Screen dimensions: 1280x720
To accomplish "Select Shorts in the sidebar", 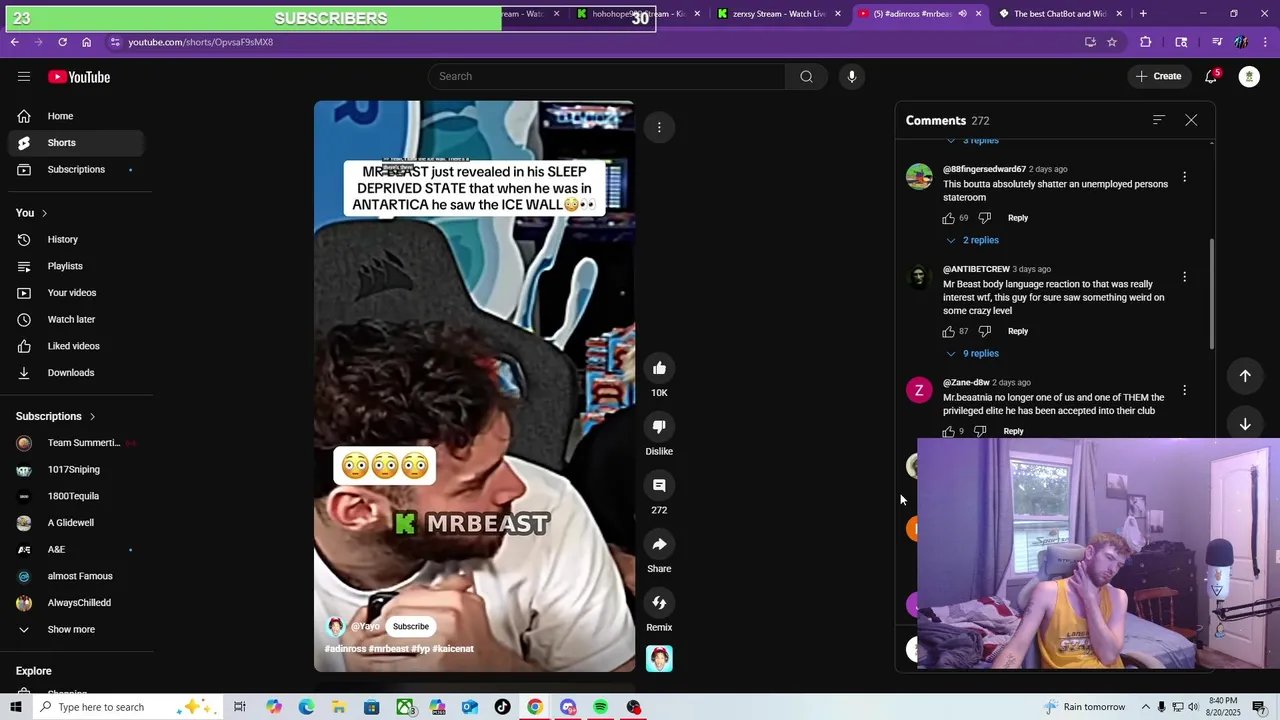I will (75, 143).
